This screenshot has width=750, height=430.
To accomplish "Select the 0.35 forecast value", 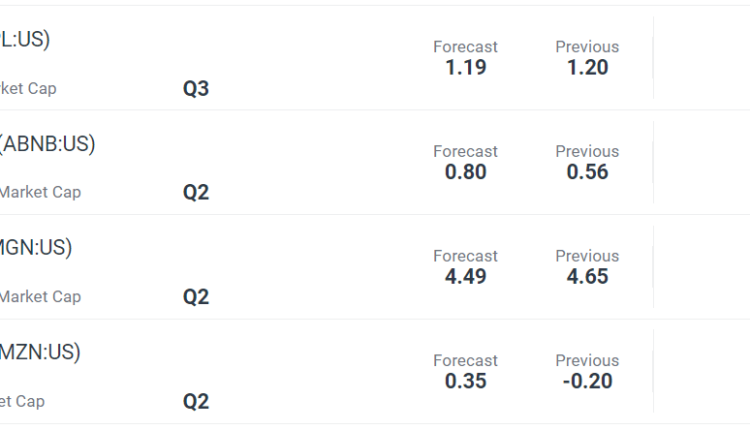I will [x=465, y=381].
